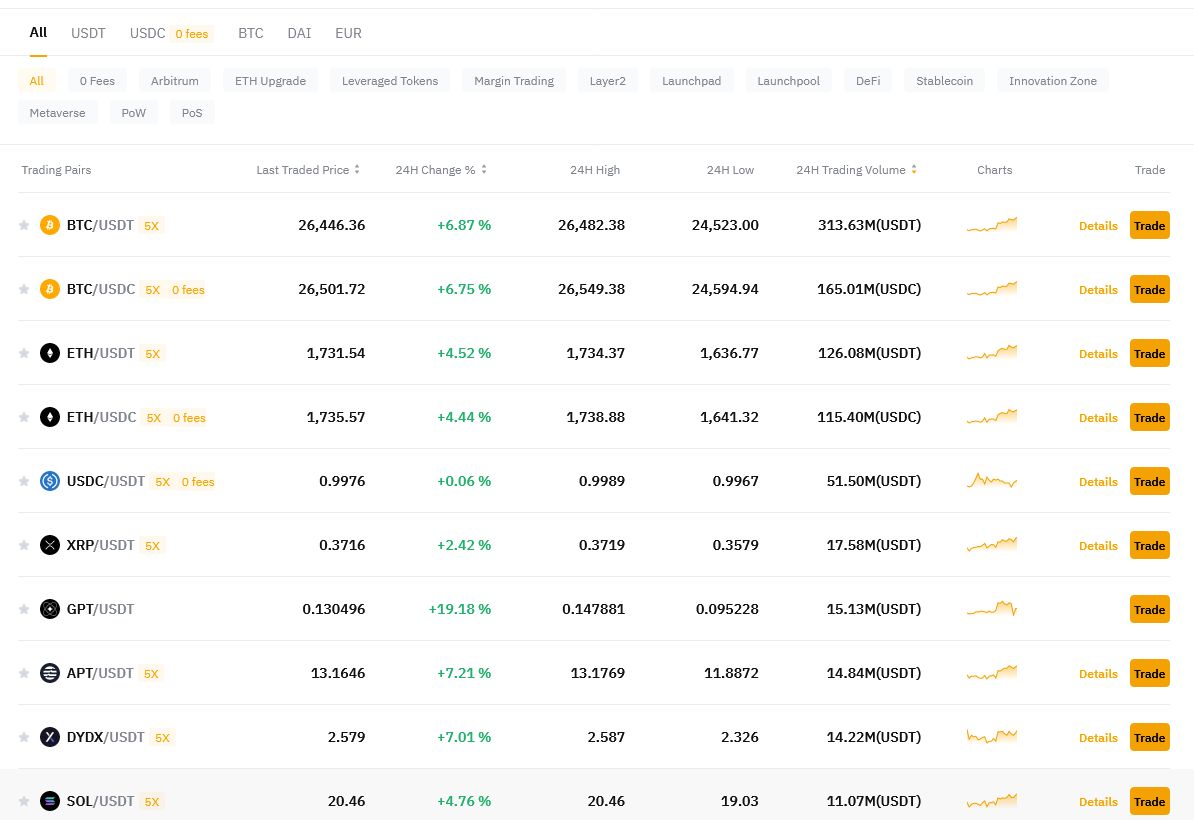Viewport: 1194px width, 820px height.
Task: Sort by Last Traded Price arrows
Action: click(357, 170)
